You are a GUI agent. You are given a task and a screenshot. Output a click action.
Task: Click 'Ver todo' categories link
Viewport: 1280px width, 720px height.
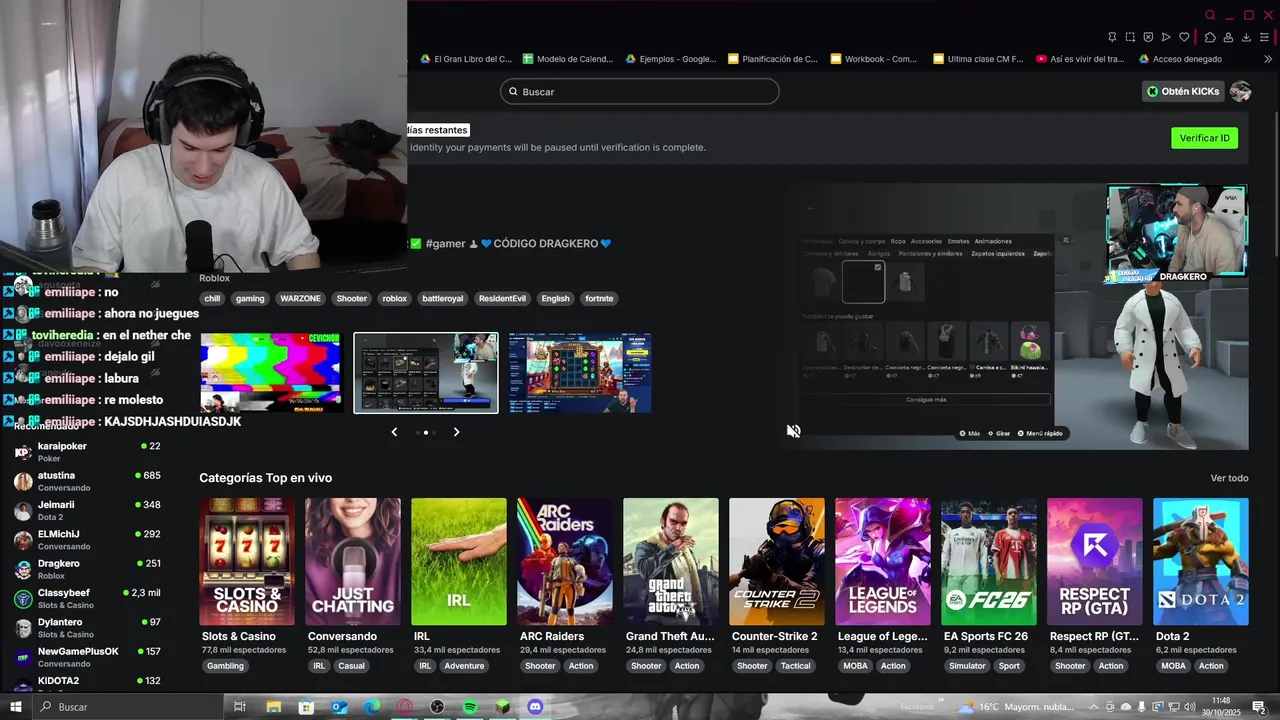pos(1229,478)
